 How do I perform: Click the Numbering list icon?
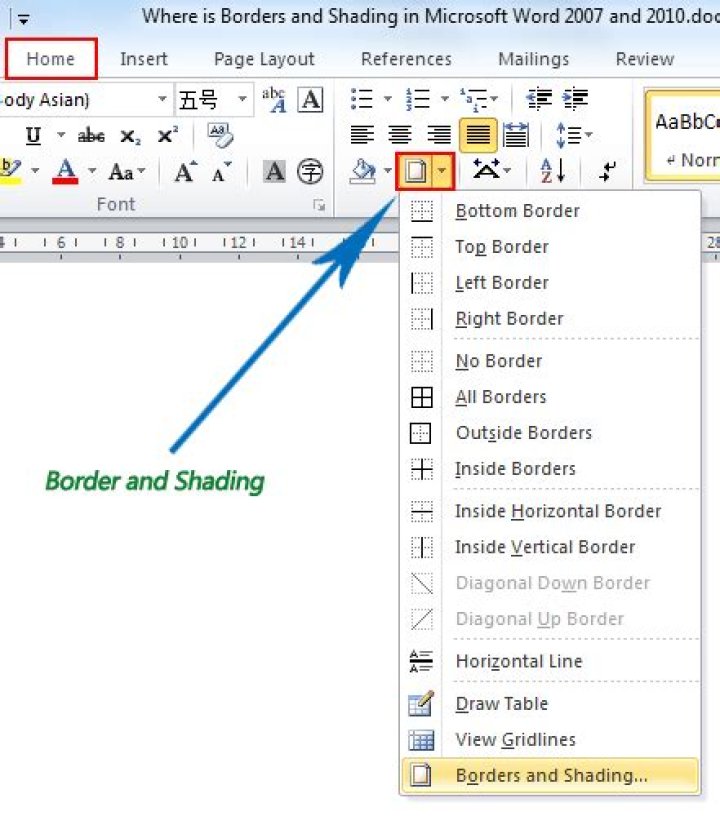coord(418,99)
